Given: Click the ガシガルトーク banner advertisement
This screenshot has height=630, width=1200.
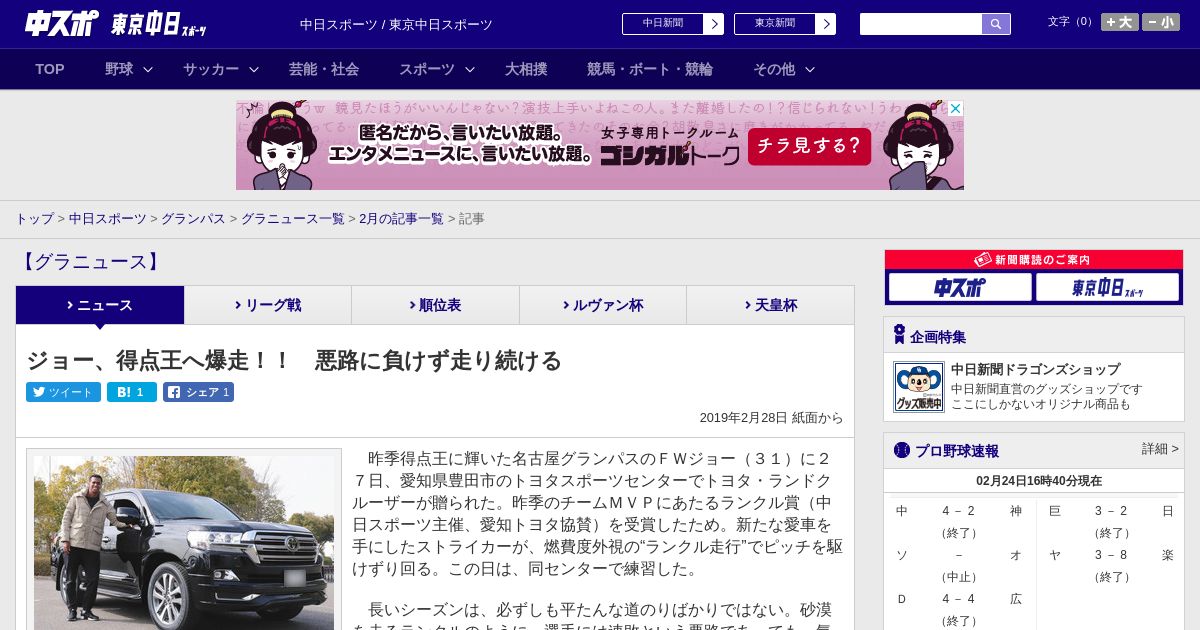Looking at the screenshot, I should tap(600, 145).
